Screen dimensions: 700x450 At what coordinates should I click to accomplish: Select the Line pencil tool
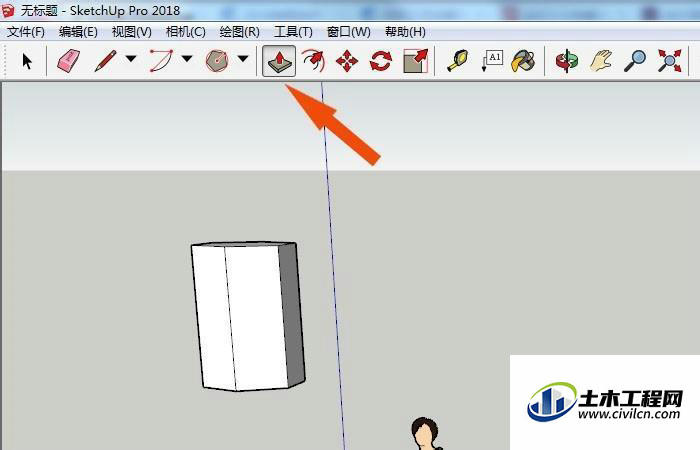click(x=106, y=61)
